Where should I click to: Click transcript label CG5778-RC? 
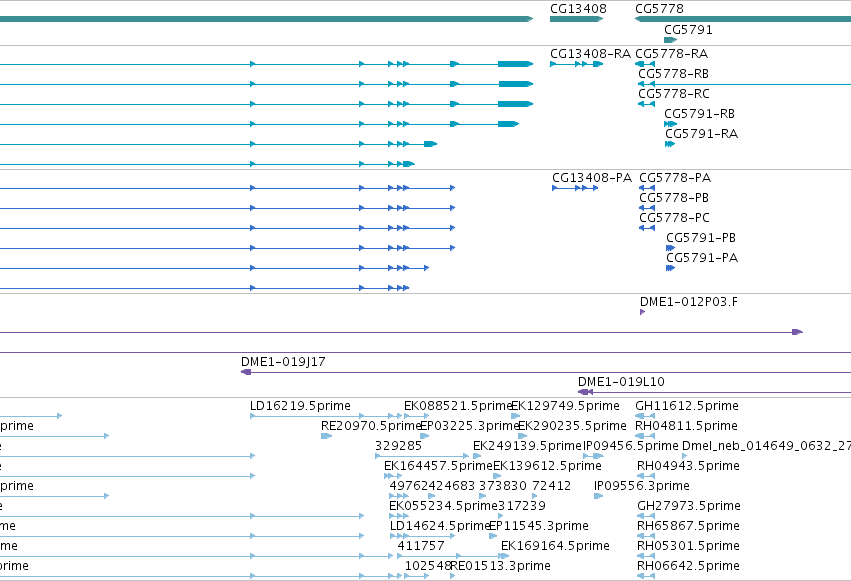pos(674,94)
